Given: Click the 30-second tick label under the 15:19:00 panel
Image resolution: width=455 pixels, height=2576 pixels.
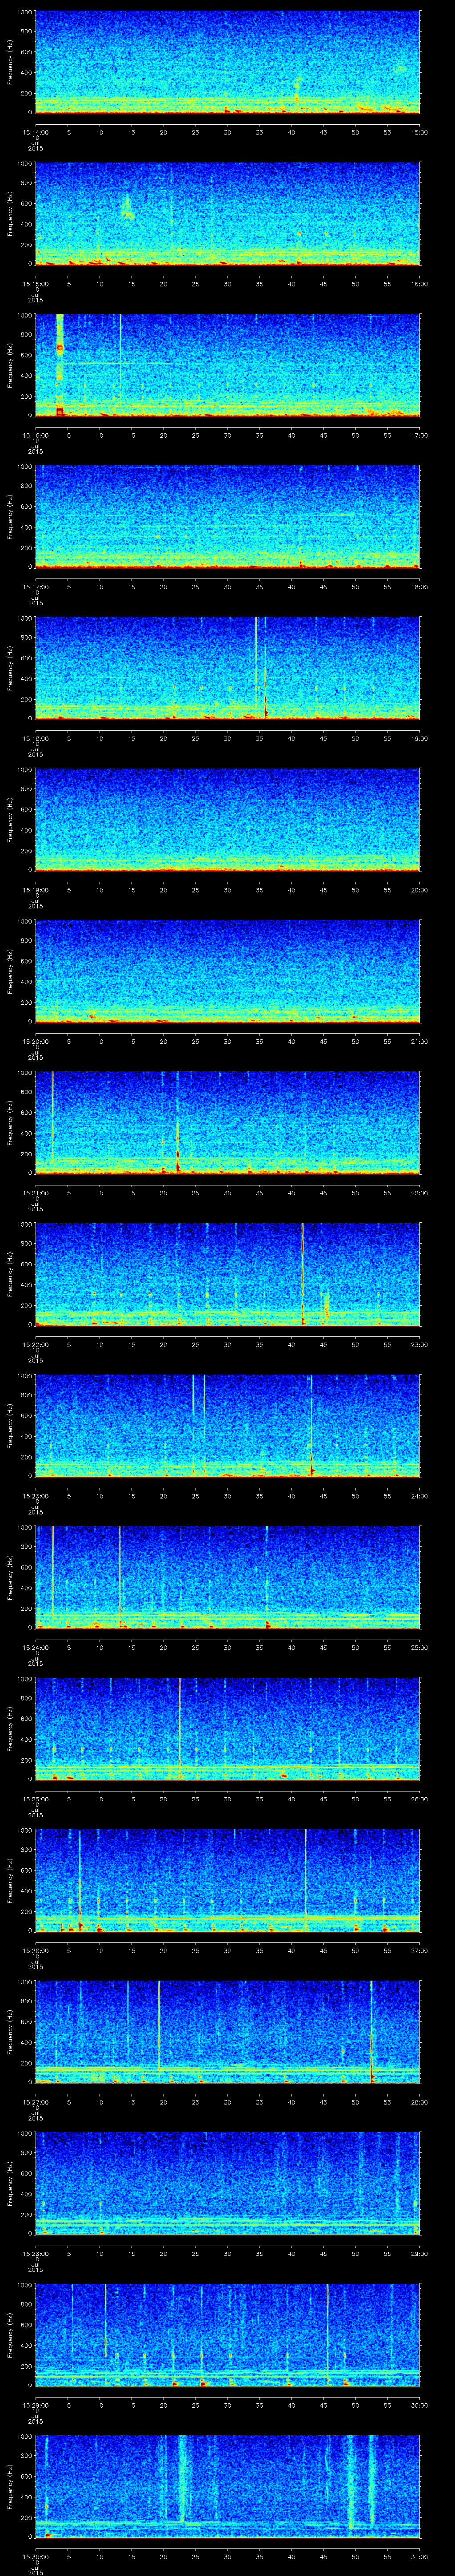Looking at the screenshot, I should (x=227, y=890).
